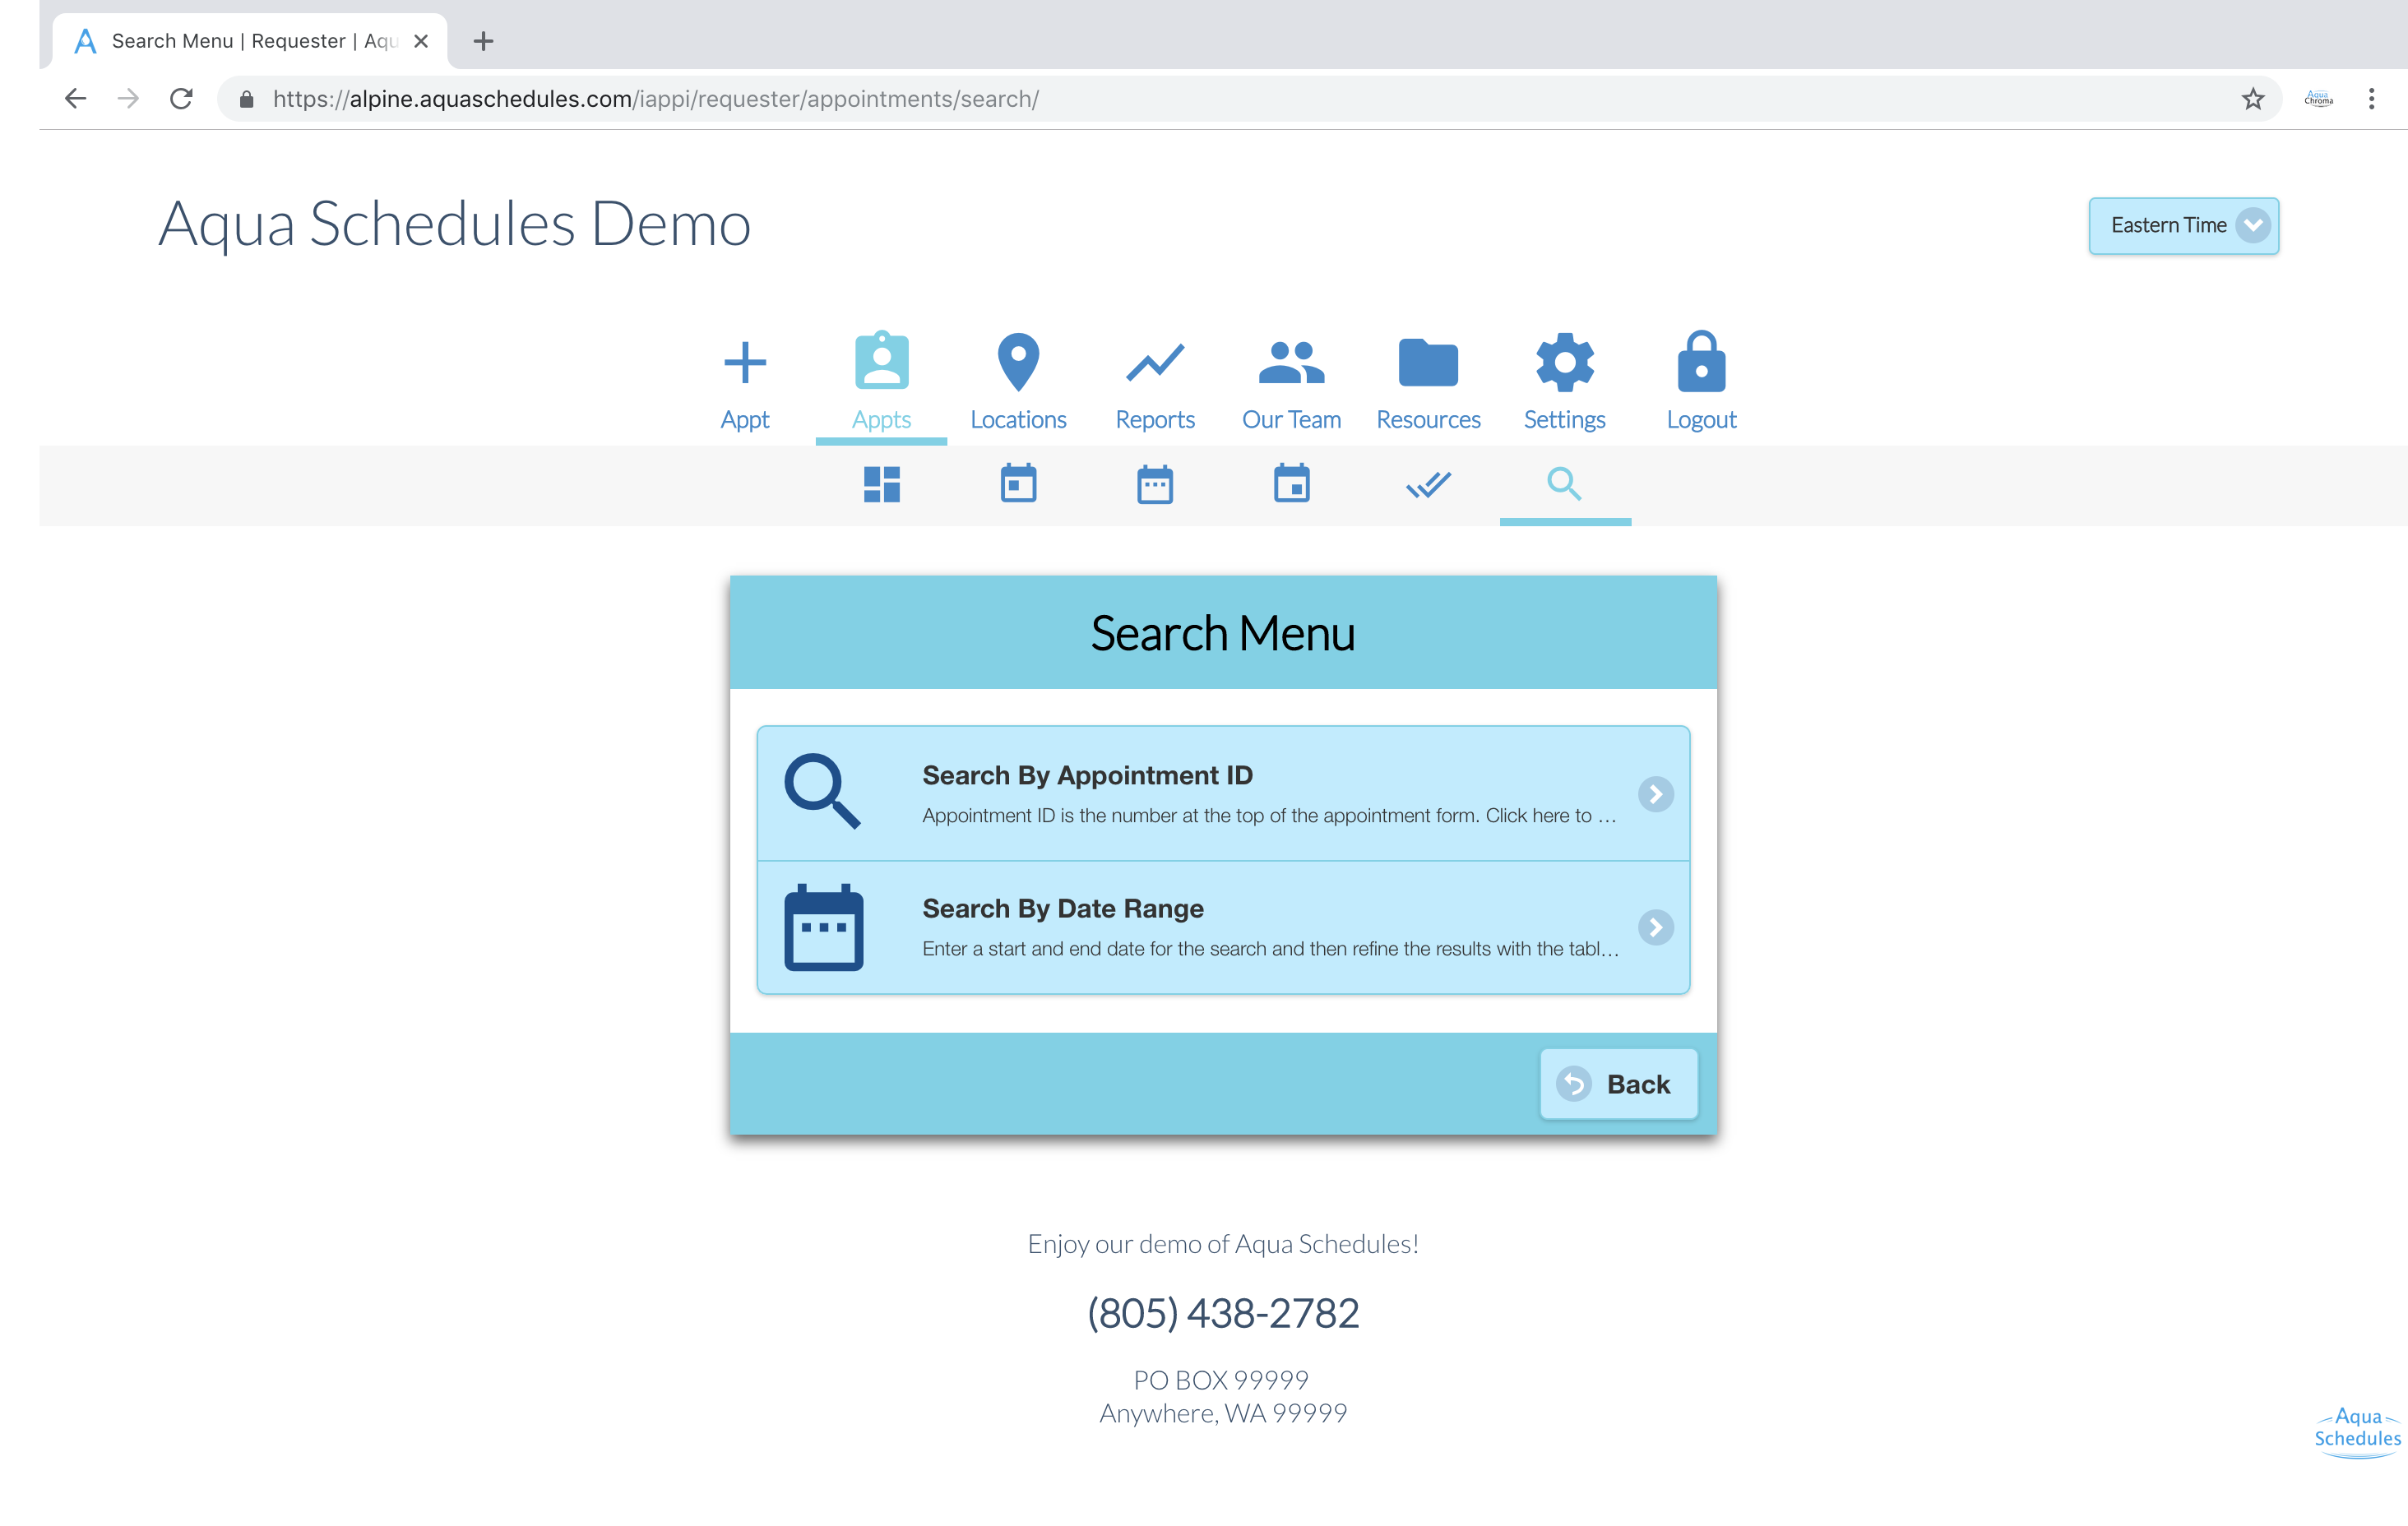Viewport: 2408px width, 1526px height.
Task: Open the month calendar sub-menu icon
Action: [x=1291, y=483]
